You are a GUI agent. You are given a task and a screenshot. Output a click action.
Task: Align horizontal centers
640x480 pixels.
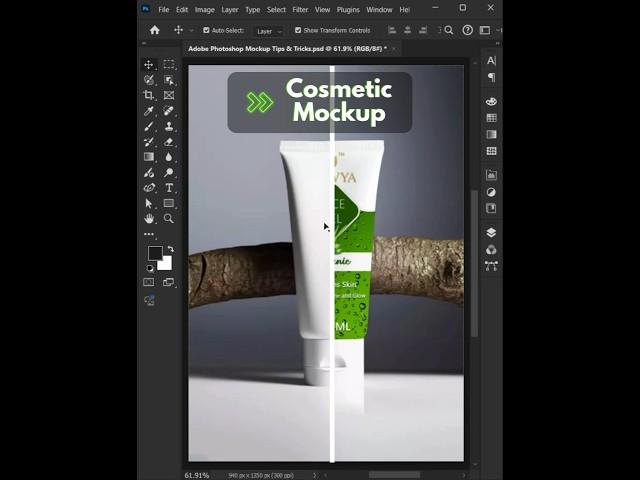[407, 30]
